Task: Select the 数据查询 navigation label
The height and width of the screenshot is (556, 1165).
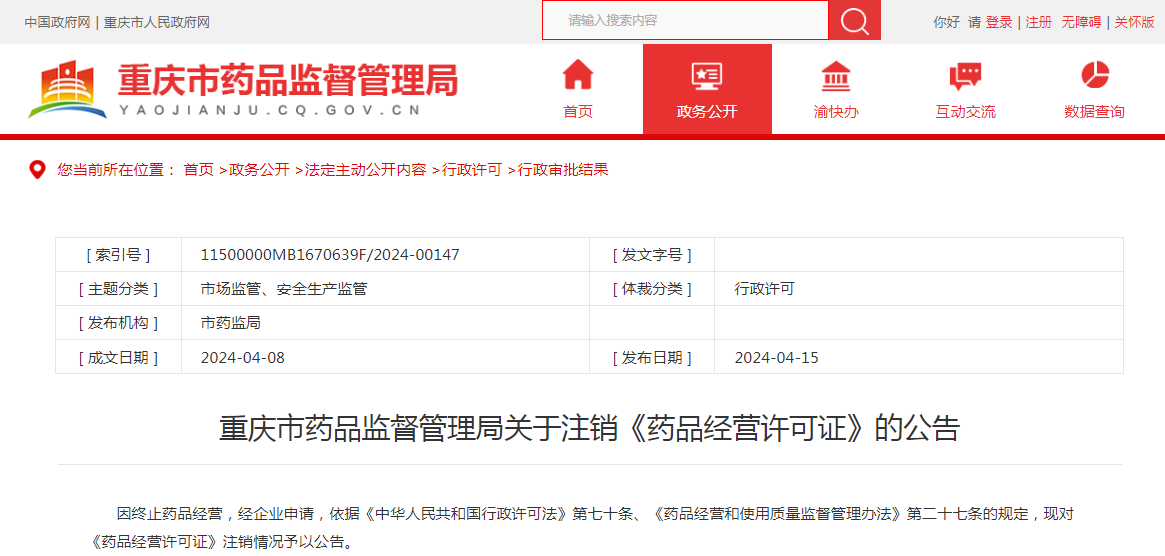Action: tap(1094, 112)
